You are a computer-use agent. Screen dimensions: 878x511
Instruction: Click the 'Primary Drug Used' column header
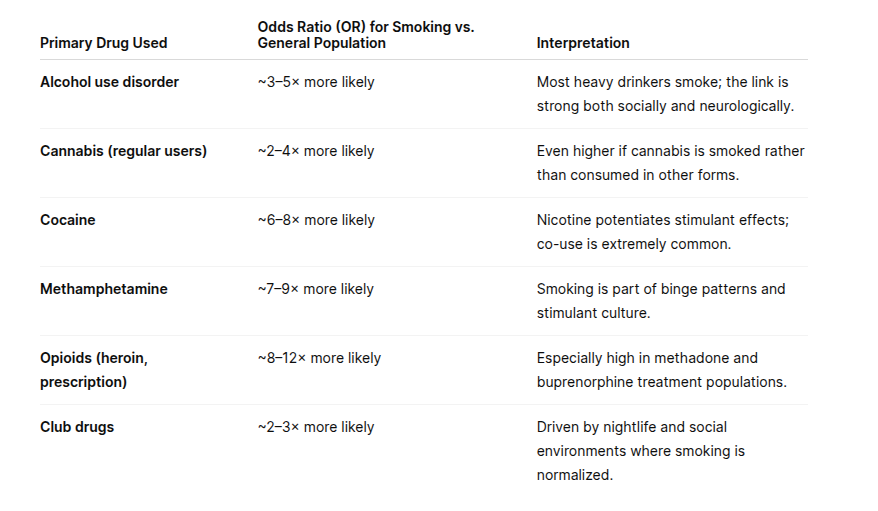coord(104,43)
